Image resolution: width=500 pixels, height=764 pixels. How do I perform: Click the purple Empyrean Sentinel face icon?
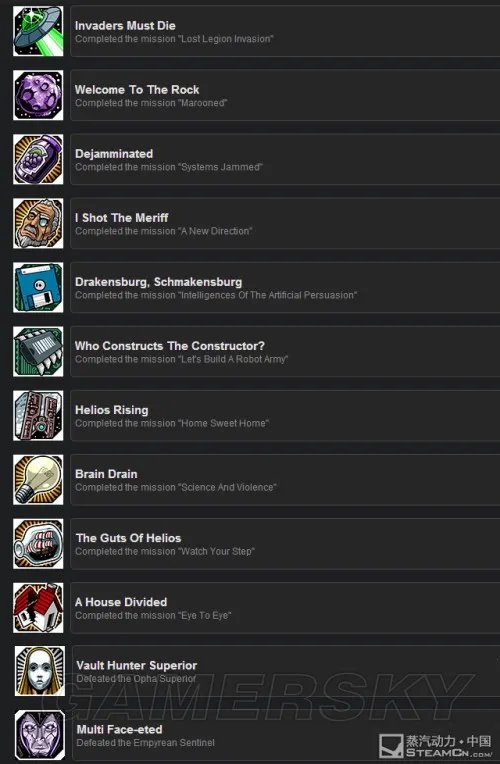pos(39,735)
